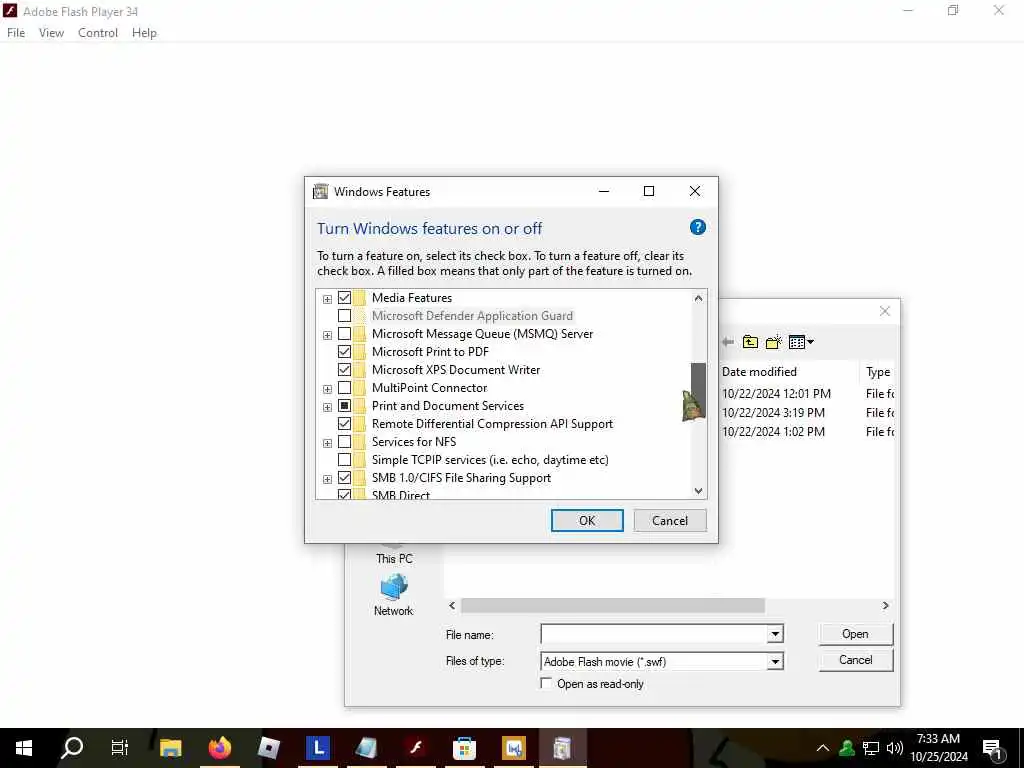
Task: Switch to Windows Features taskbar icon
Action: pyautogui.click(x=562, y=748)
